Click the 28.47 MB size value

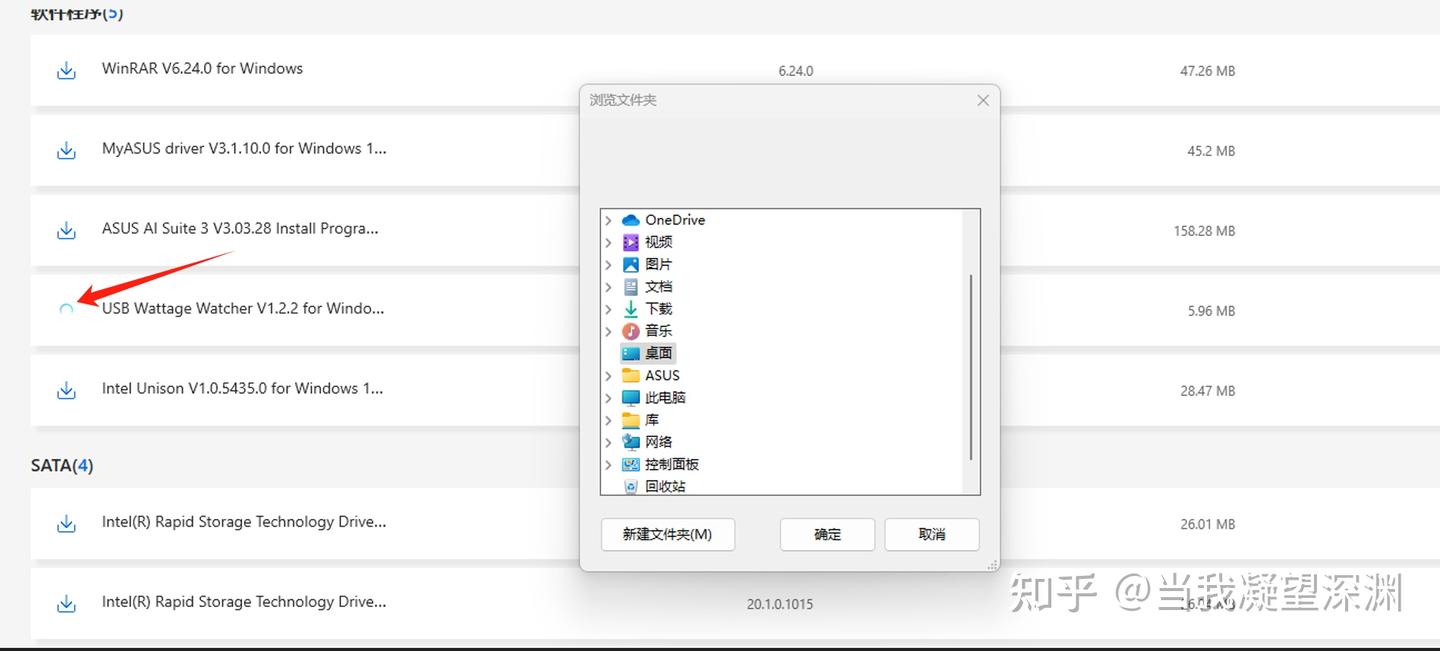[x=1207, y=391]
